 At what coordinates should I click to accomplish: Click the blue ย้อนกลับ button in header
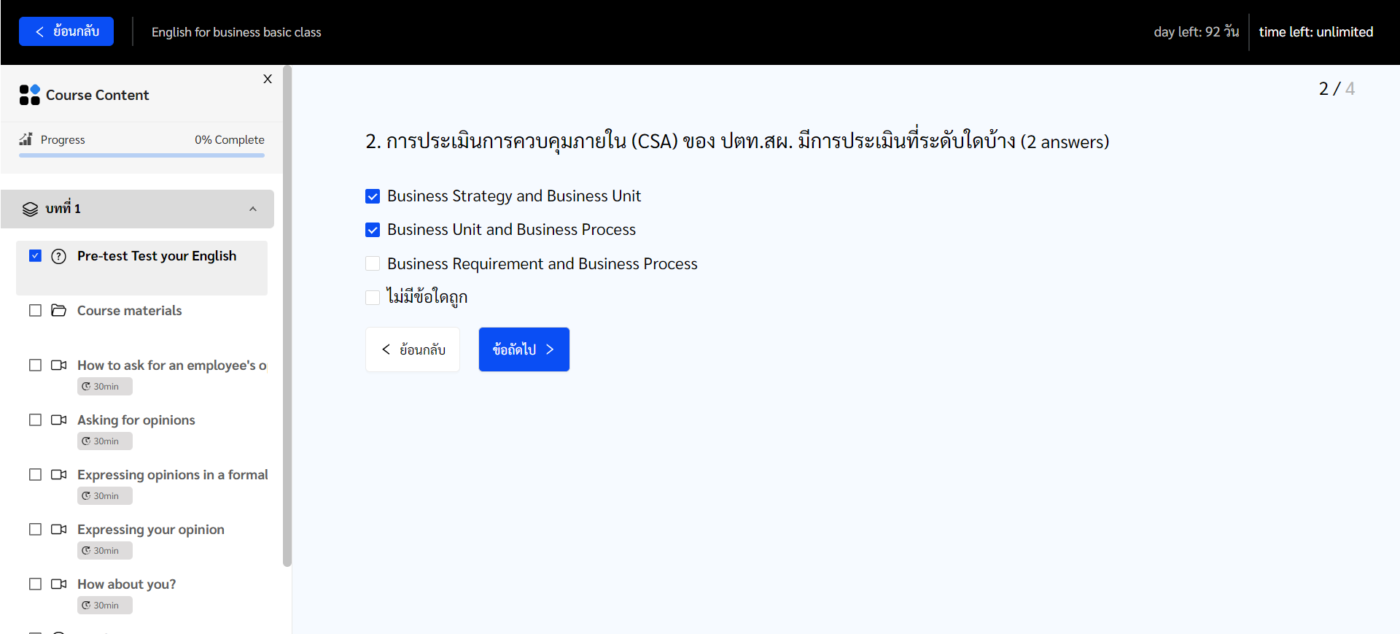[x=66, y=32]
